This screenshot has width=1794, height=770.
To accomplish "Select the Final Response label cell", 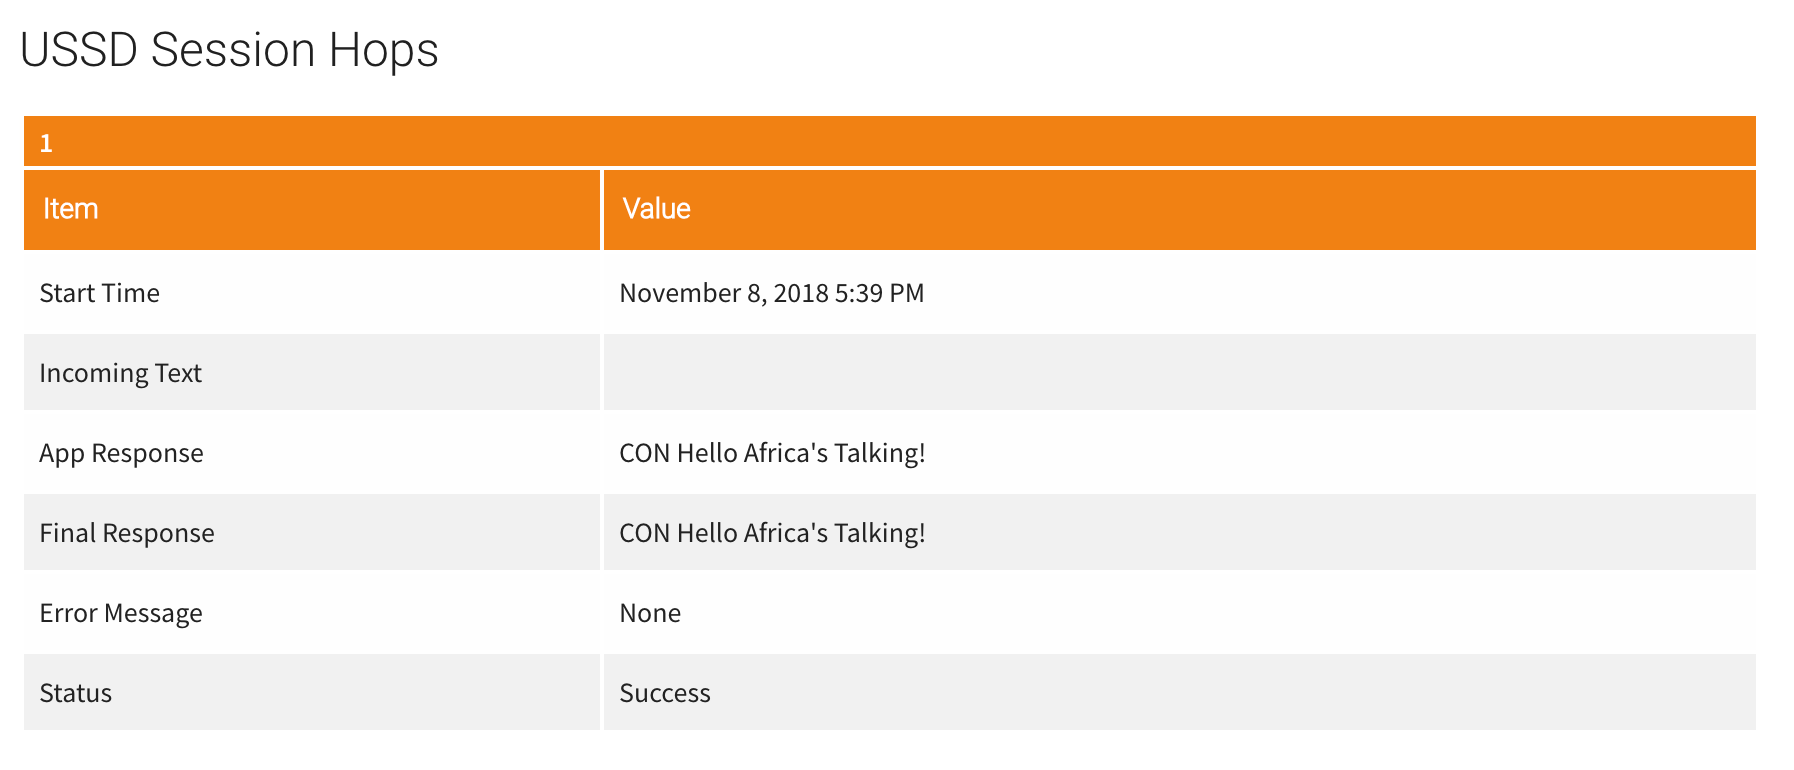I will coord(312,532).
